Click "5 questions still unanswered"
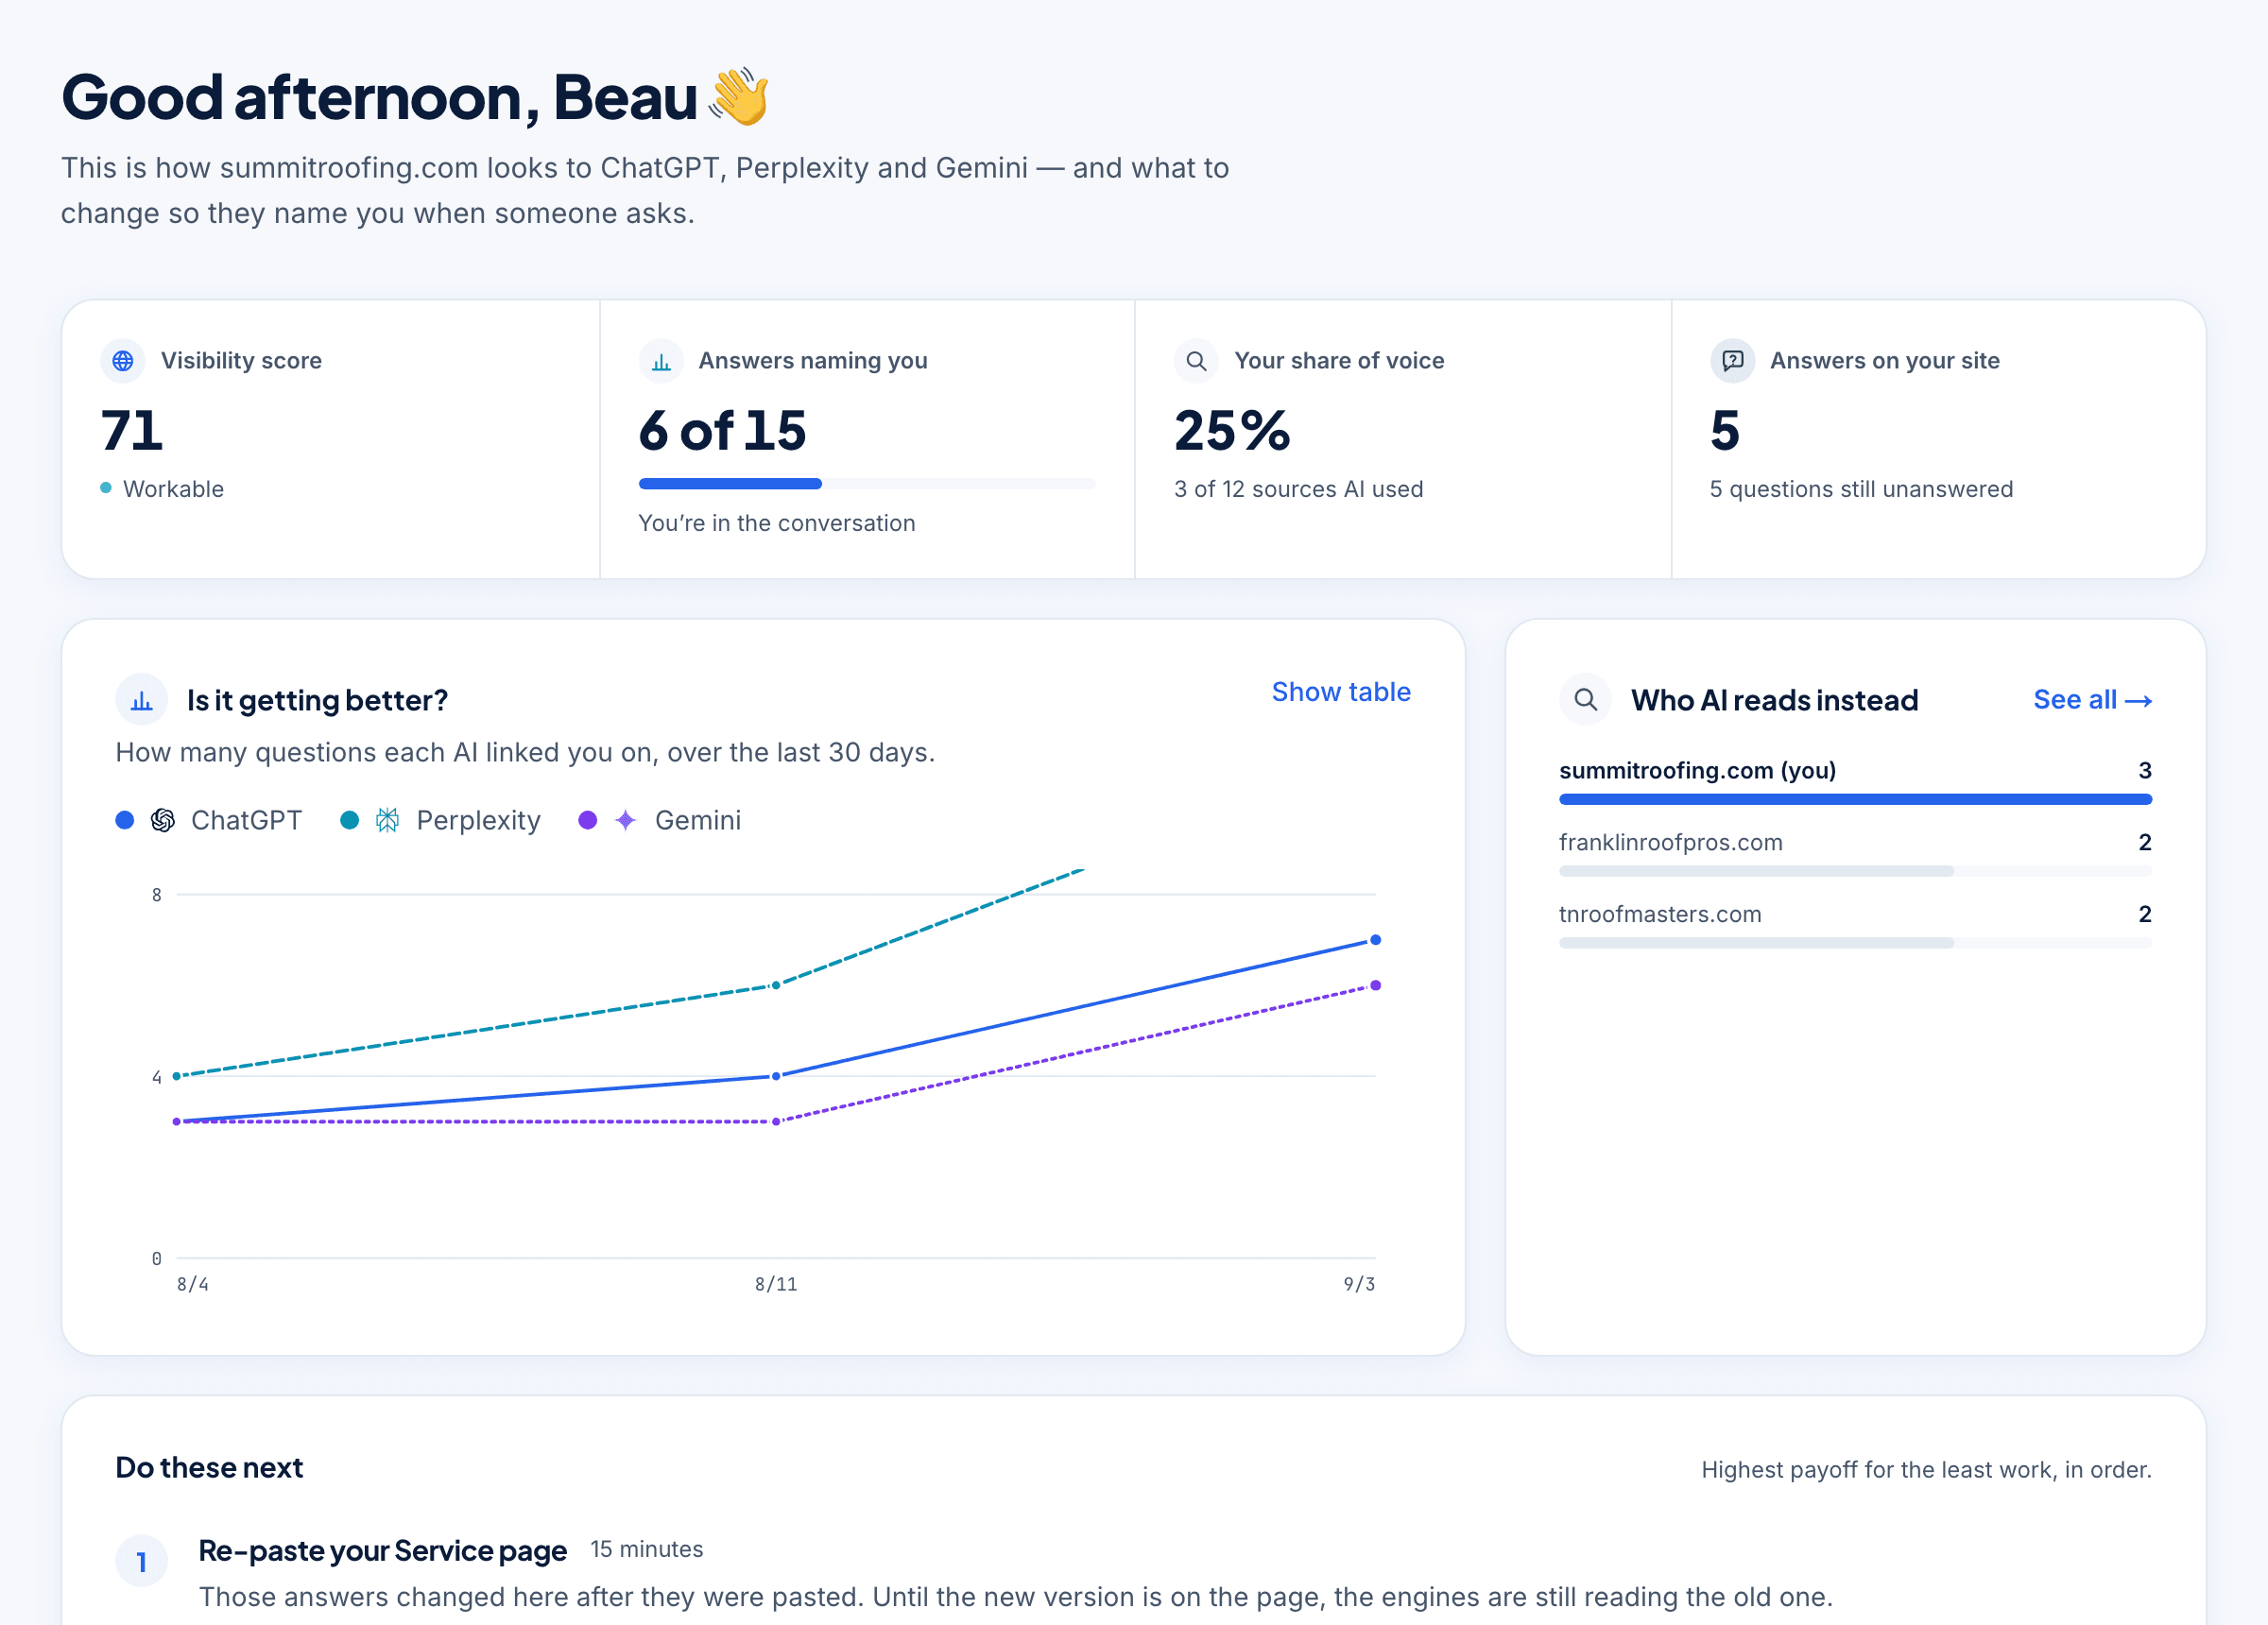This screenshot has height=1625, width=2268. pyautogui.click(x=1861, y=489)
